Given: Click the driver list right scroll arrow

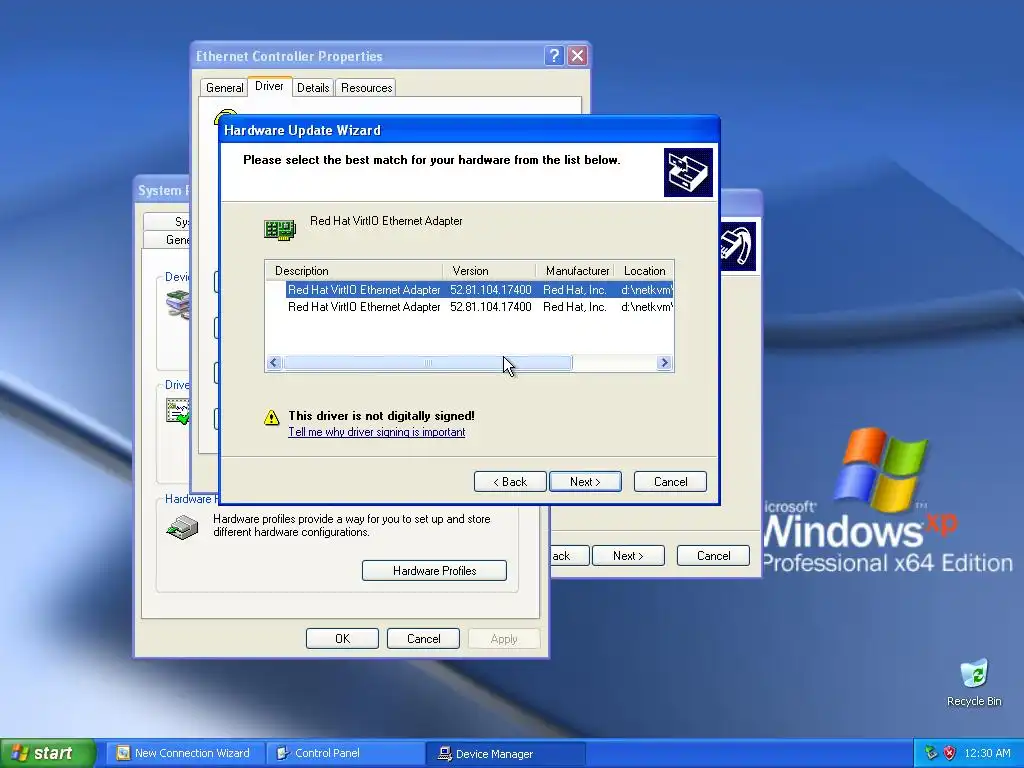Looking at the screenshot, I should [x=664, y=363].
